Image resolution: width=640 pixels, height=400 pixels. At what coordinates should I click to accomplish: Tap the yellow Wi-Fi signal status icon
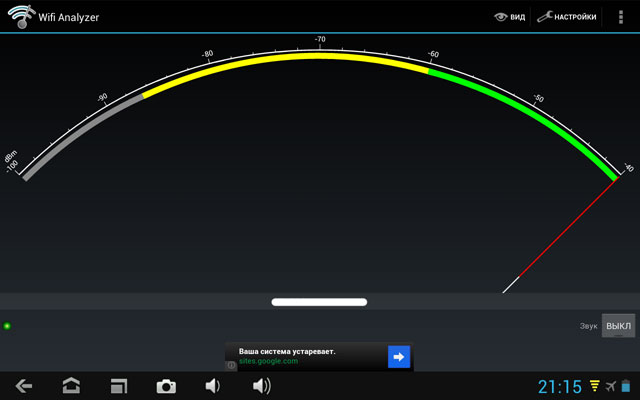[595, 386]
